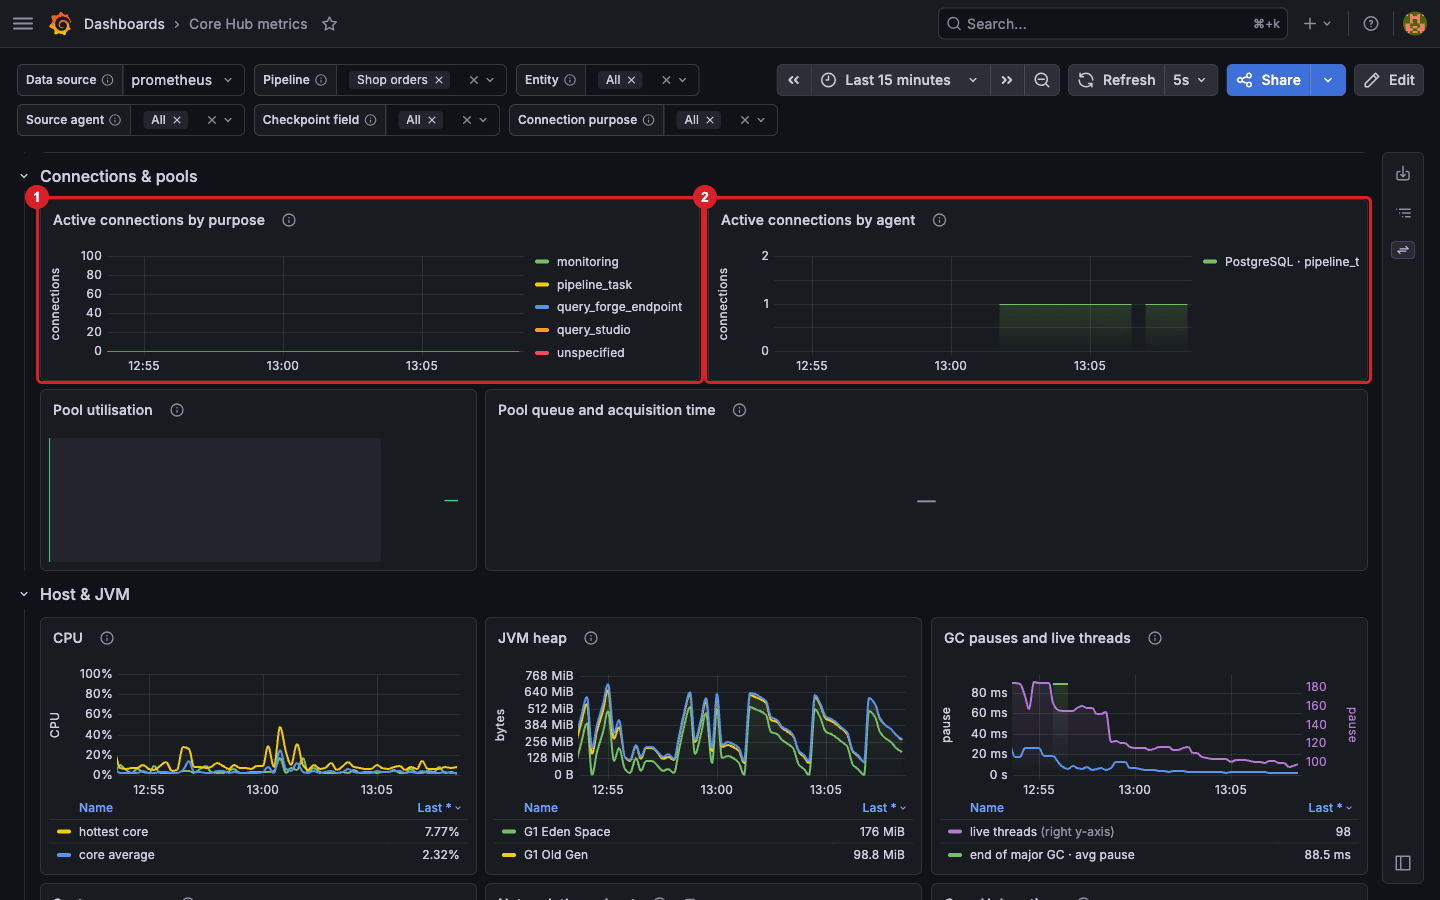Click the Refresh button
The image size is (1440, 900).
pyautogui.click(x=1116, y=80)
